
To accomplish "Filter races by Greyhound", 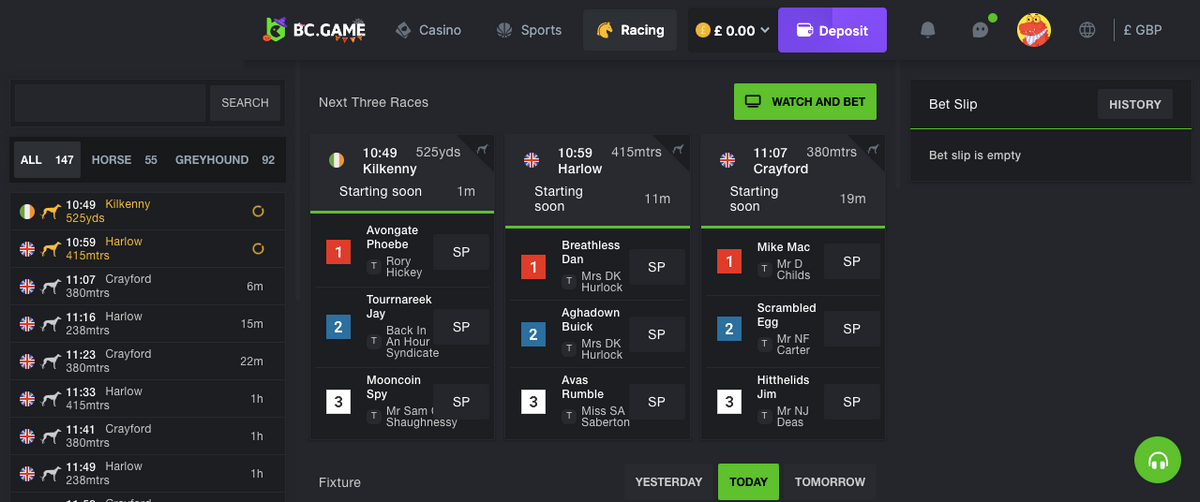I will point(224,160).
